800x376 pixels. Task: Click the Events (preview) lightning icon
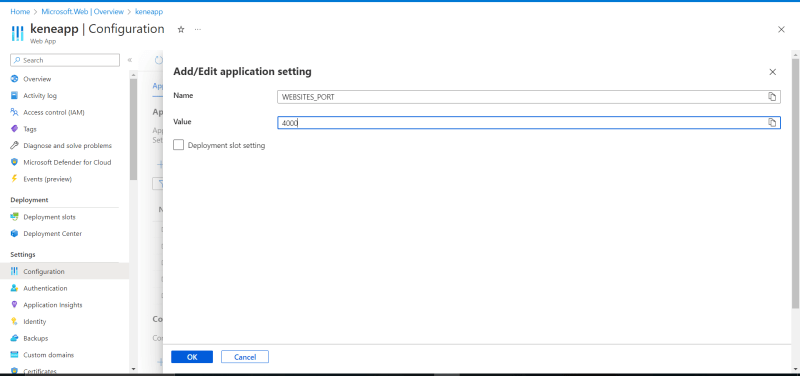click(14, 179)
